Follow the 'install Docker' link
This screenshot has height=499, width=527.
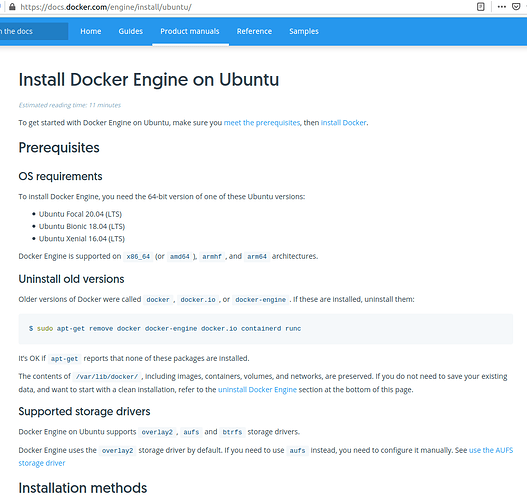(343, 123)
